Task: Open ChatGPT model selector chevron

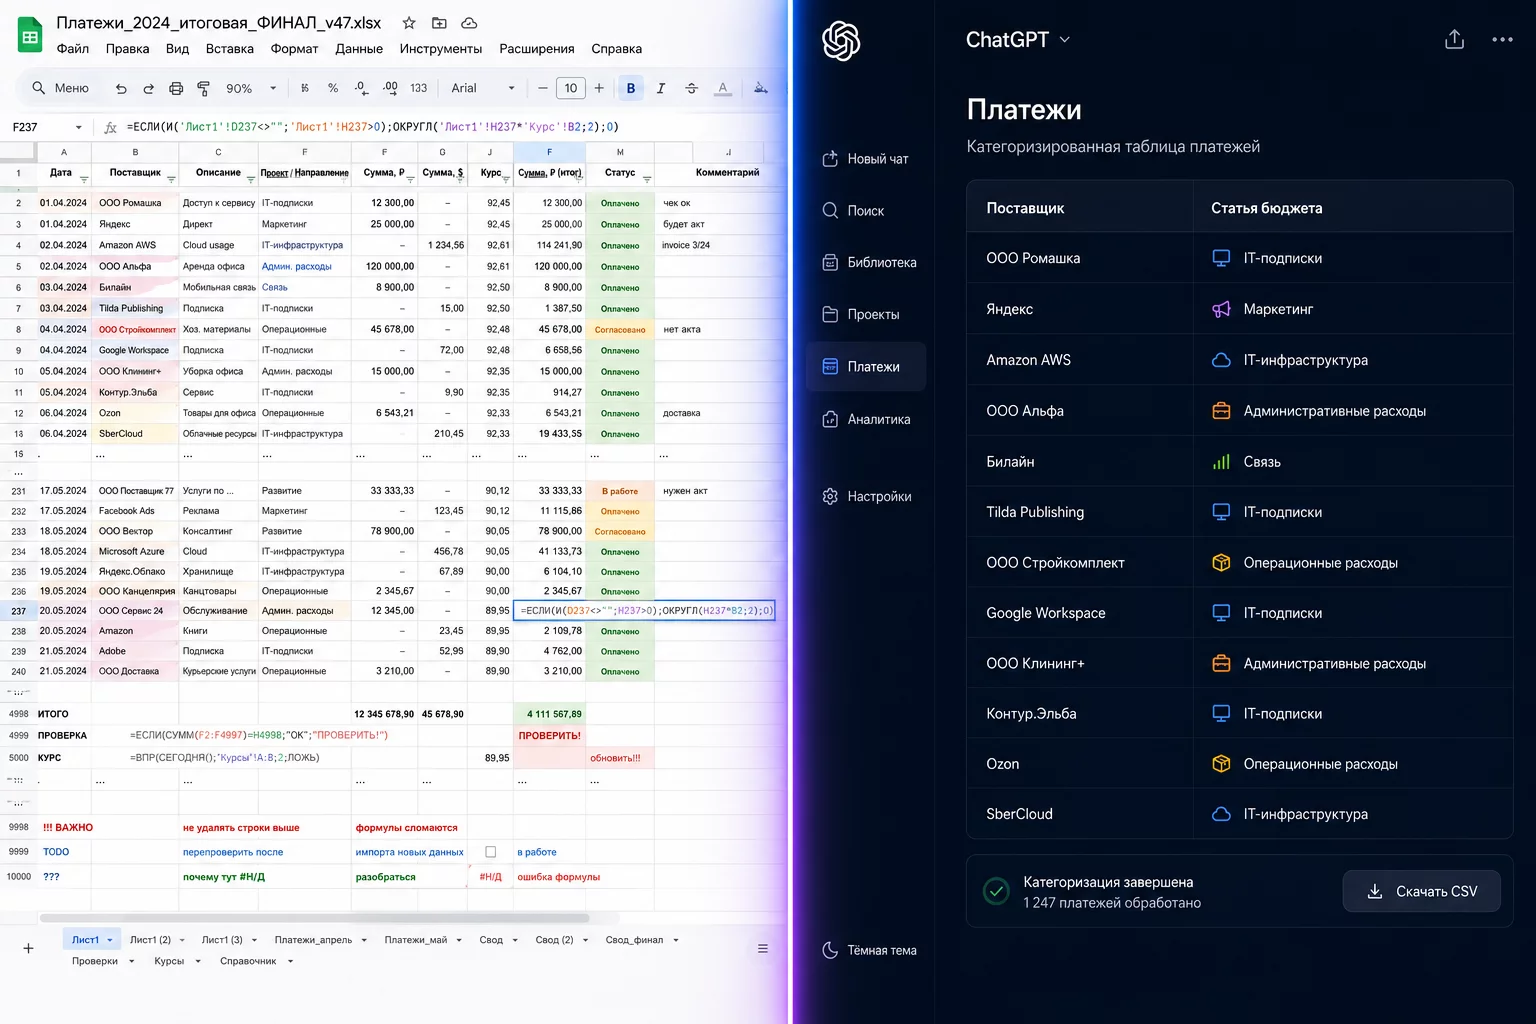Action: (x=1064, y=40)
